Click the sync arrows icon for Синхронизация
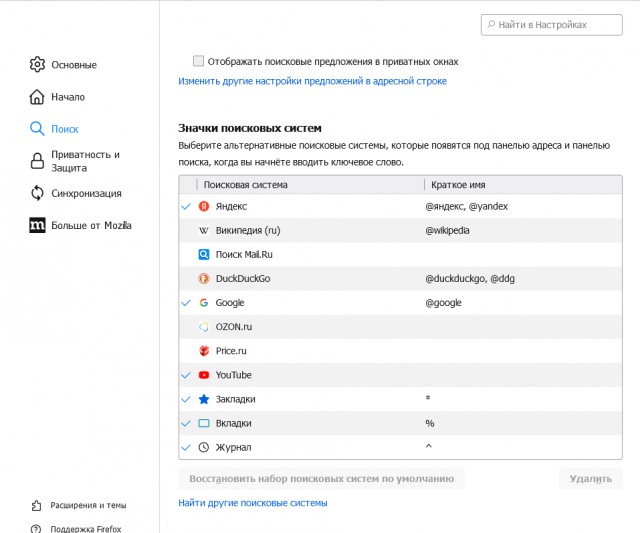The height and width of the screenshot is (533, 640). tap(37, 193)
